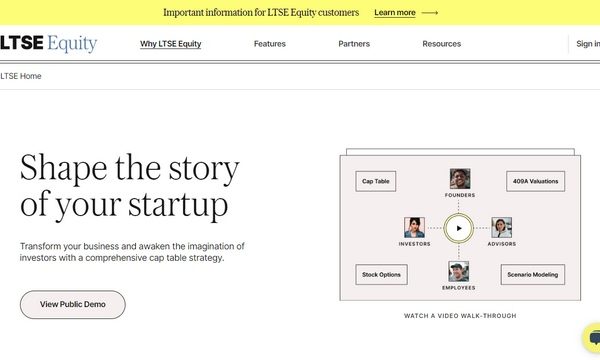Expand the Resources navigation item
The height and width of the screenshot is (360, 600).
(442, 44)
